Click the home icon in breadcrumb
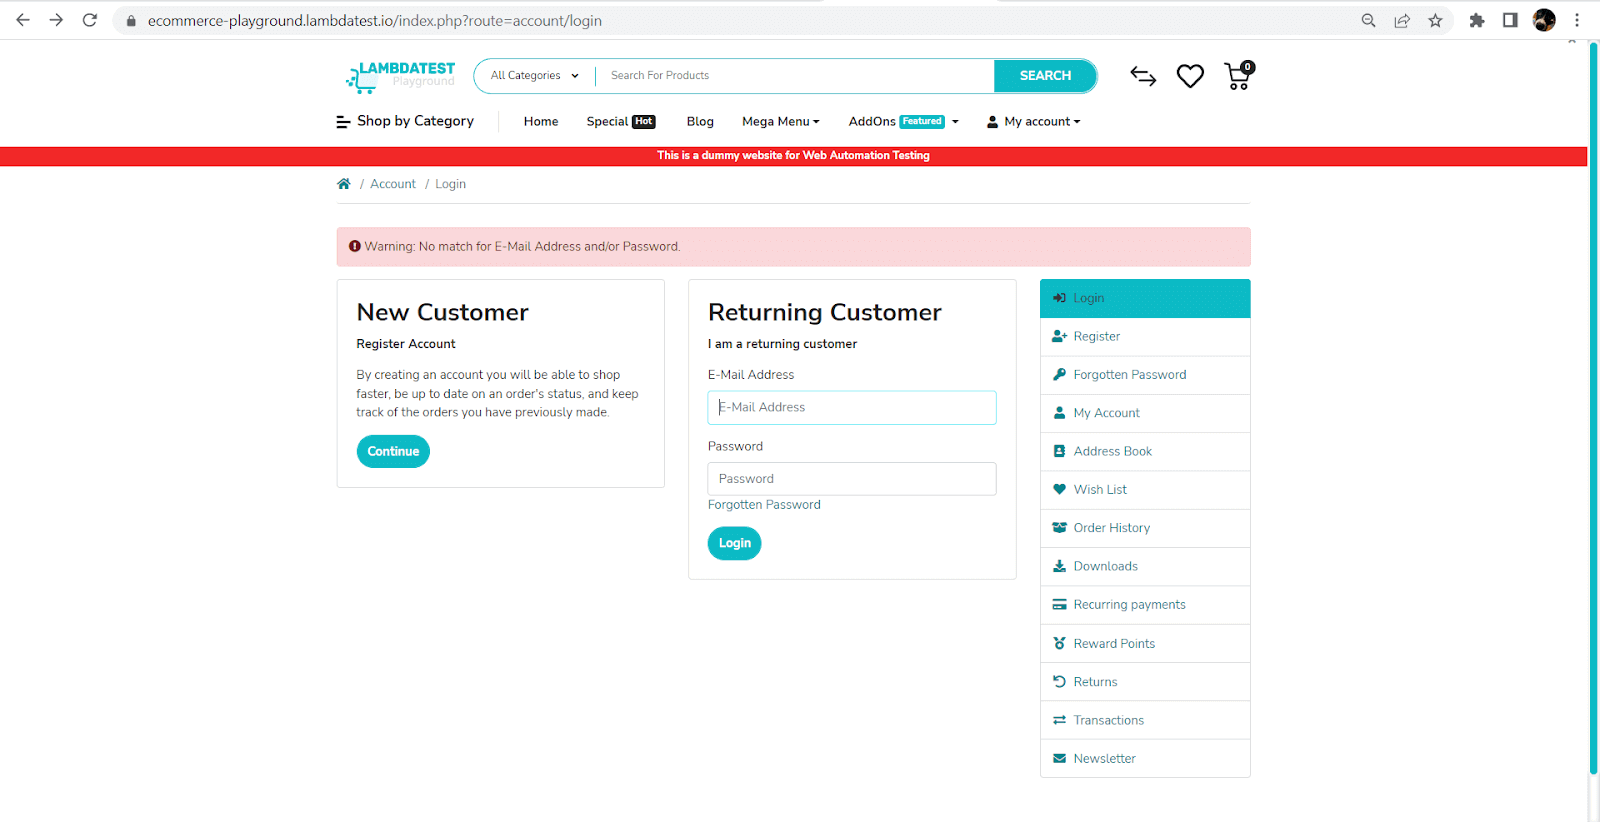The height and width of the screenshot is (822, 1600). point(344,184)
